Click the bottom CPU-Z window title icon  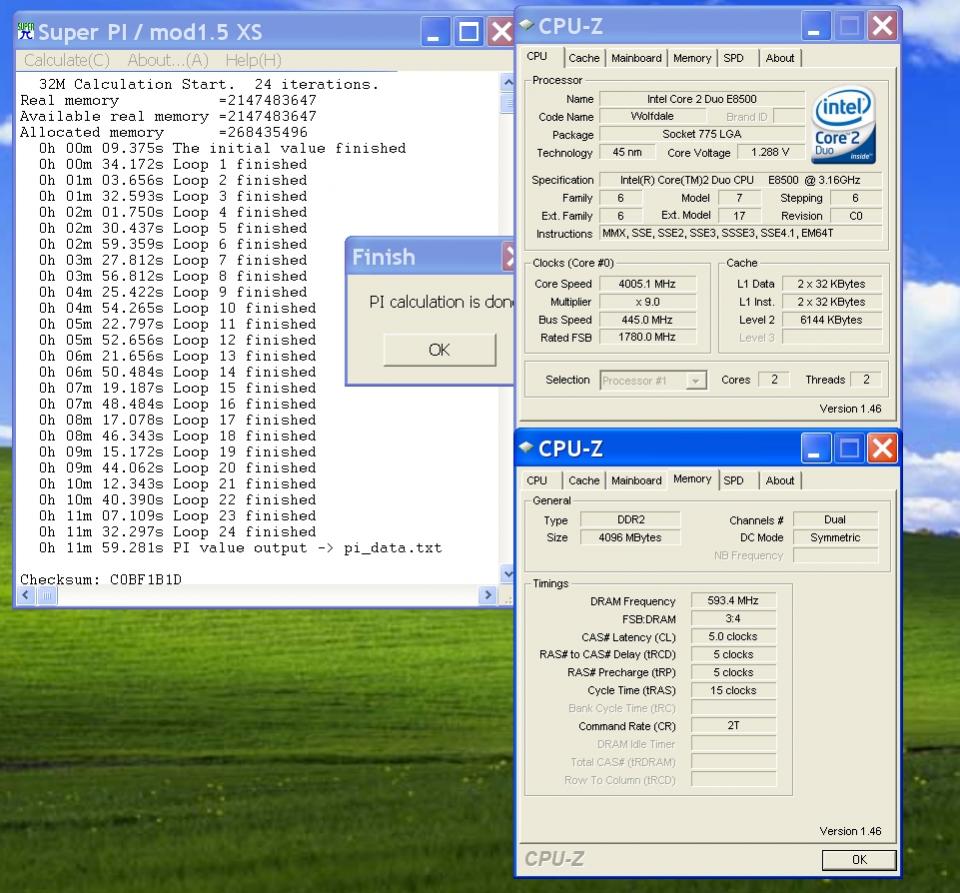click(x=527, y=447)
